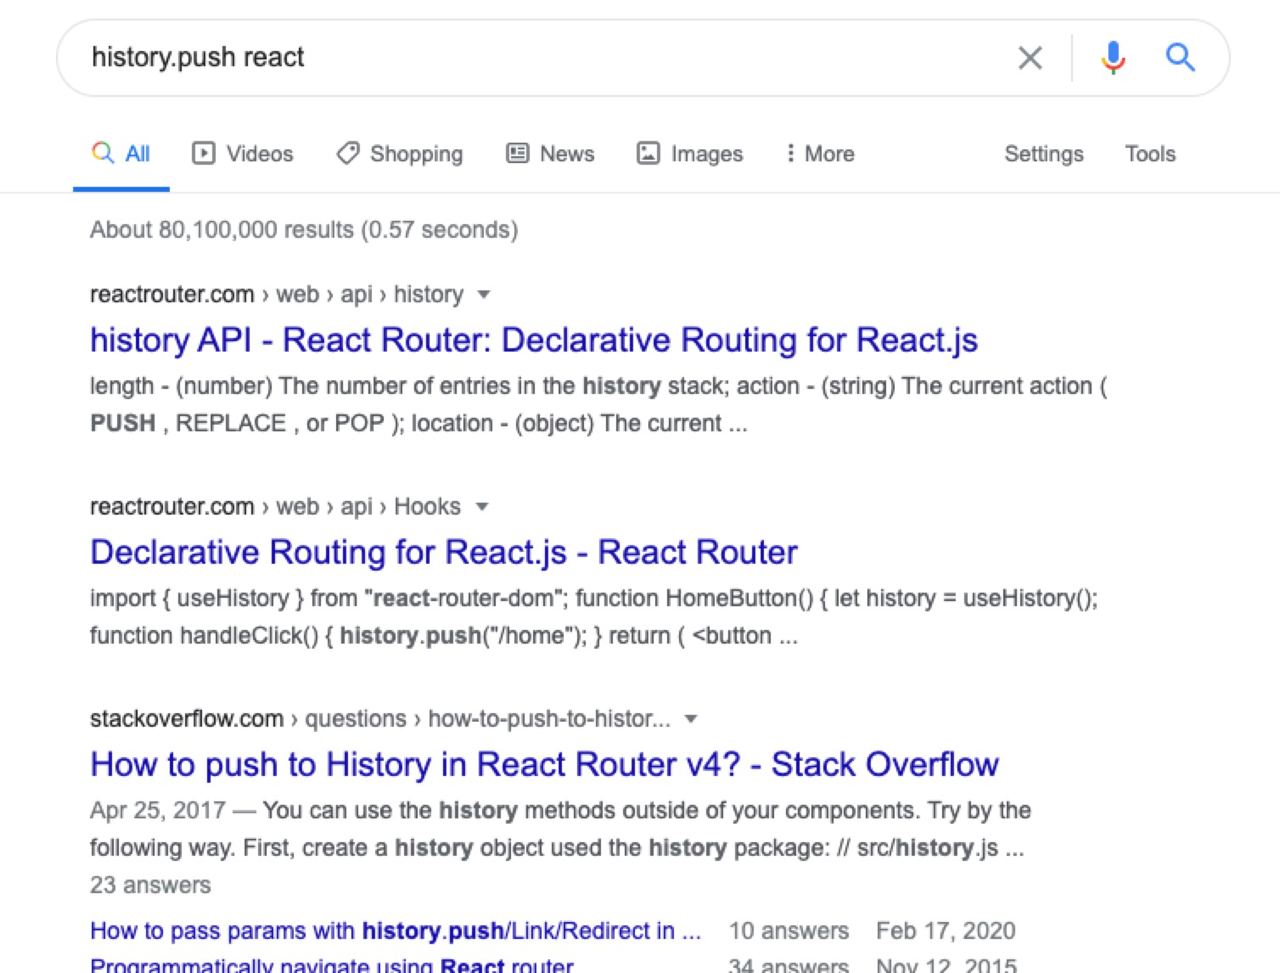The image size is (1280, 973).
Task: Expand the dropdown arrow beside the stackoverflow.com breadcrumb
Action: (690, 719)
